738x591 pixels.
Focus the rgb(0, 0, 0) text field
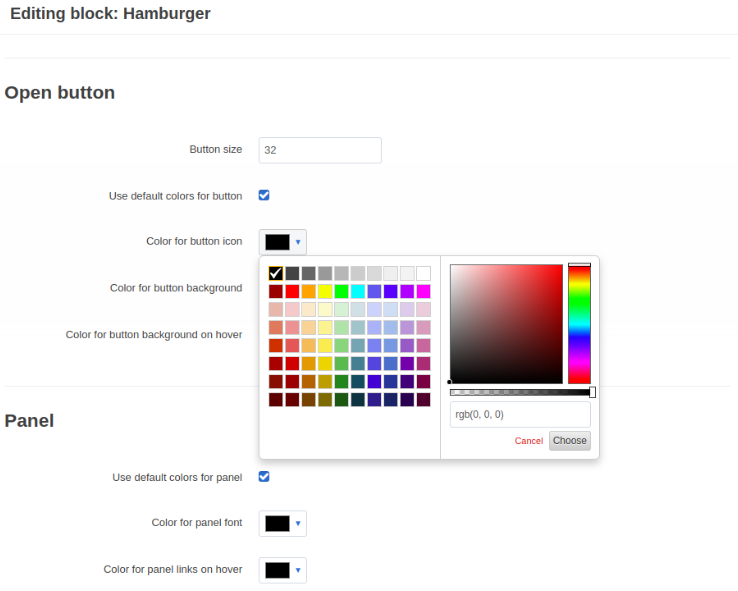(520, 415)
